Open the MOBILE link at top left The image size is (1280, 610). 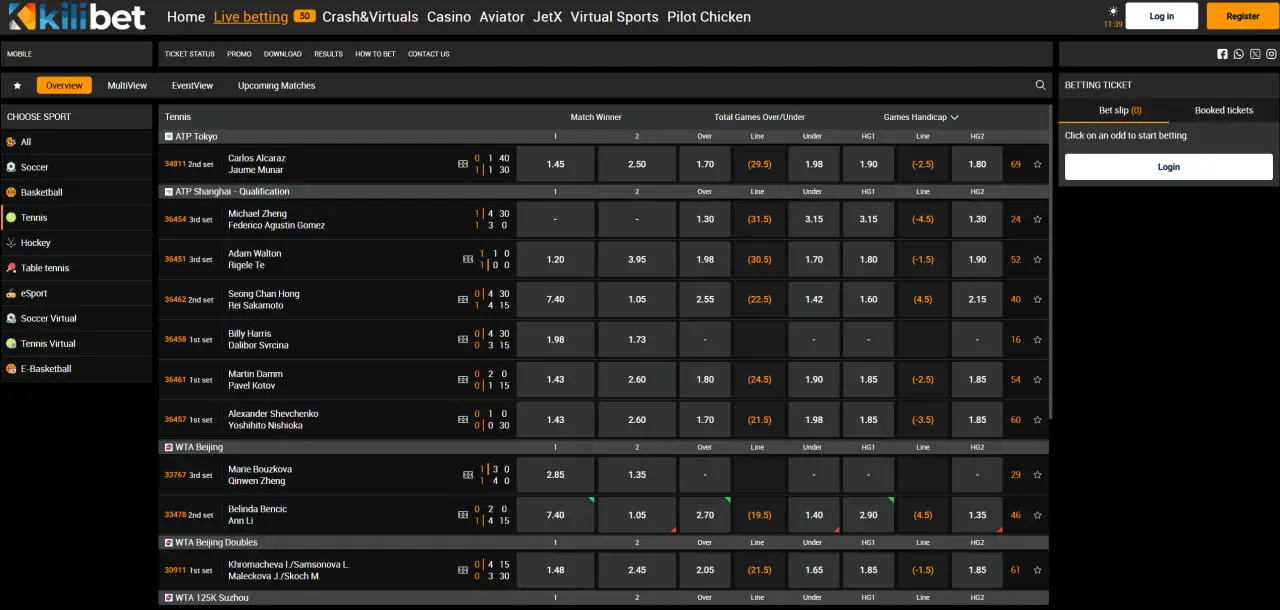(20, 54)
